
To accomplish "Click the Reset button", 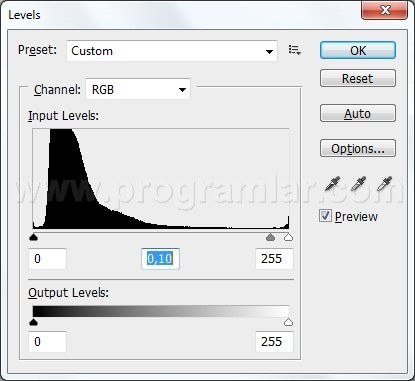I will pyautogui.click(x=358, y=78).
